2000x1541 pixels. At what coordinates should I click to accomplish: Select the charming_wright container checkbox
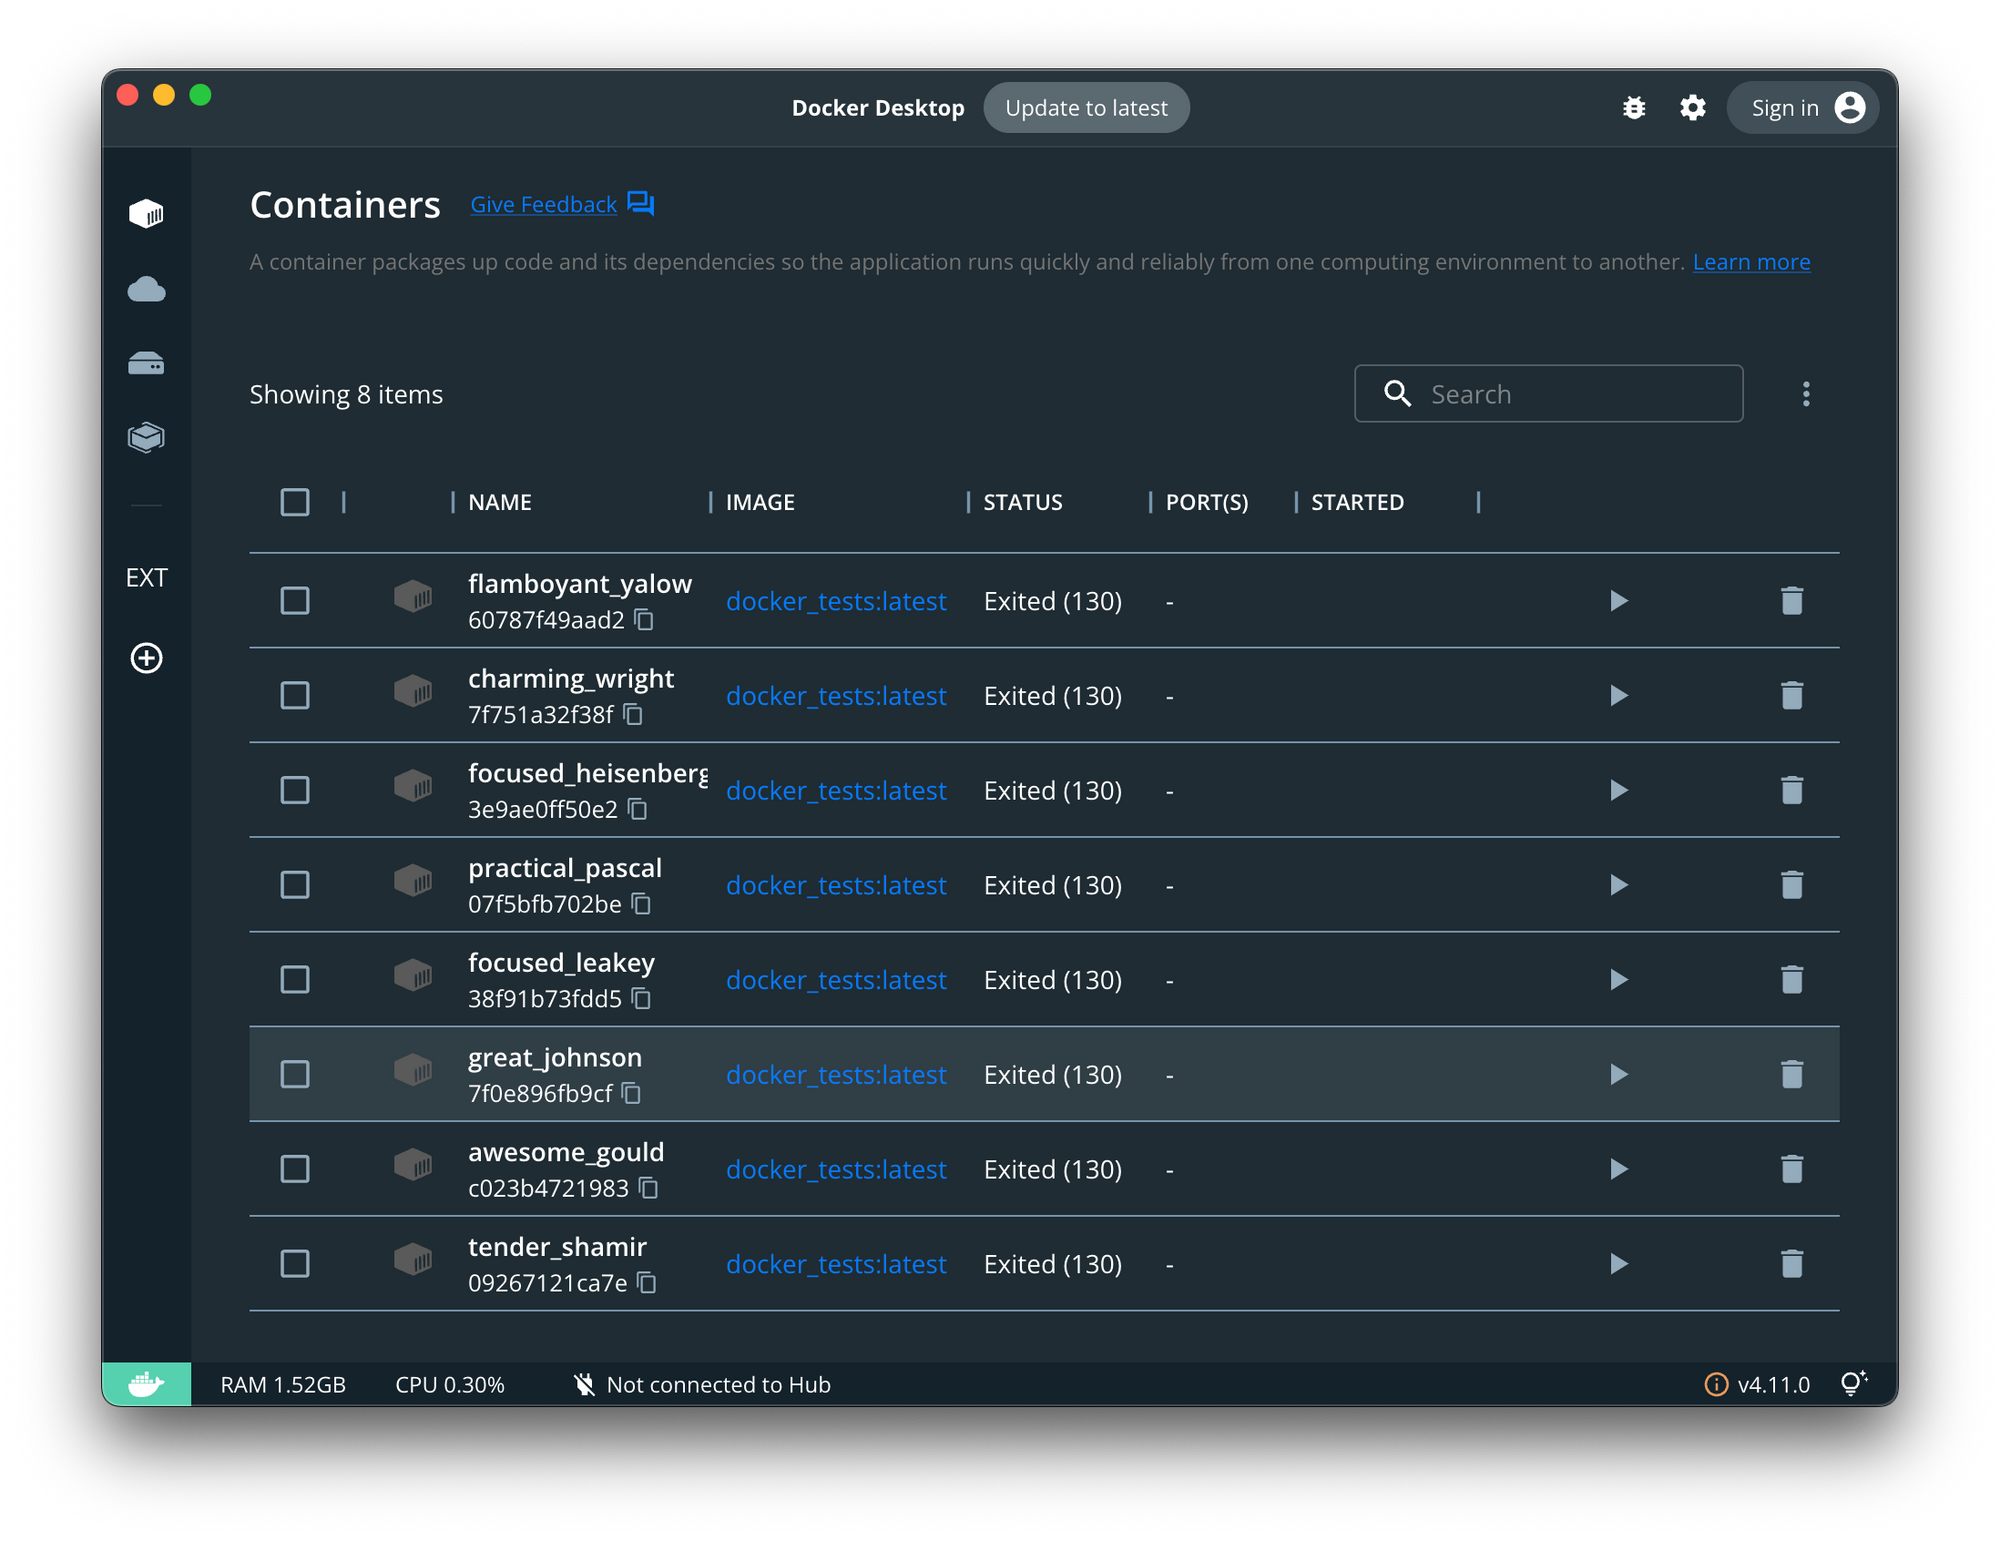(x=295, y=696)
